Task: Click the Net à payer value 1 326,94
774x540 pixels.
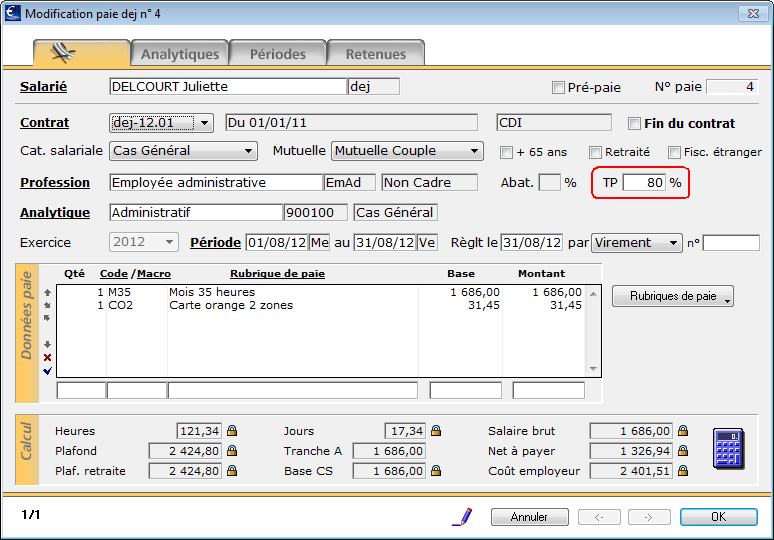Action: click(x=631, y=451)
